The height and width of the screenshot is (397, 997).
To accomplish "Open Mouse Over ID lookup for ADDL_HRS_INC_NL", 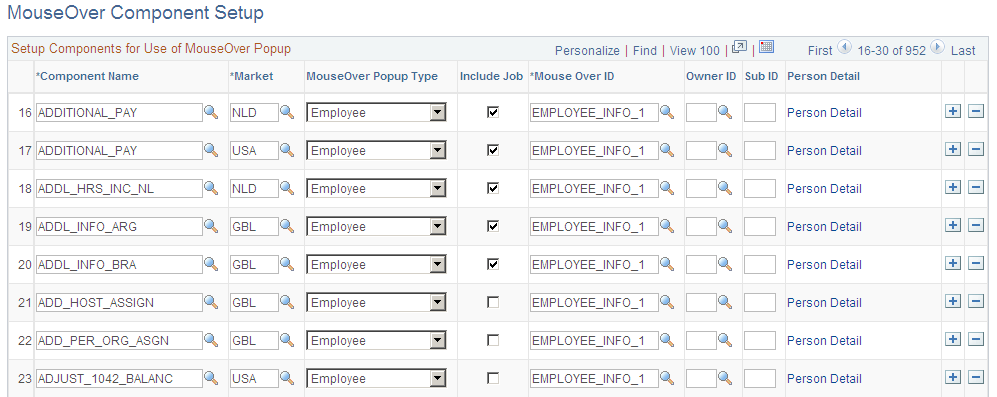I will (x=667, y=188).
